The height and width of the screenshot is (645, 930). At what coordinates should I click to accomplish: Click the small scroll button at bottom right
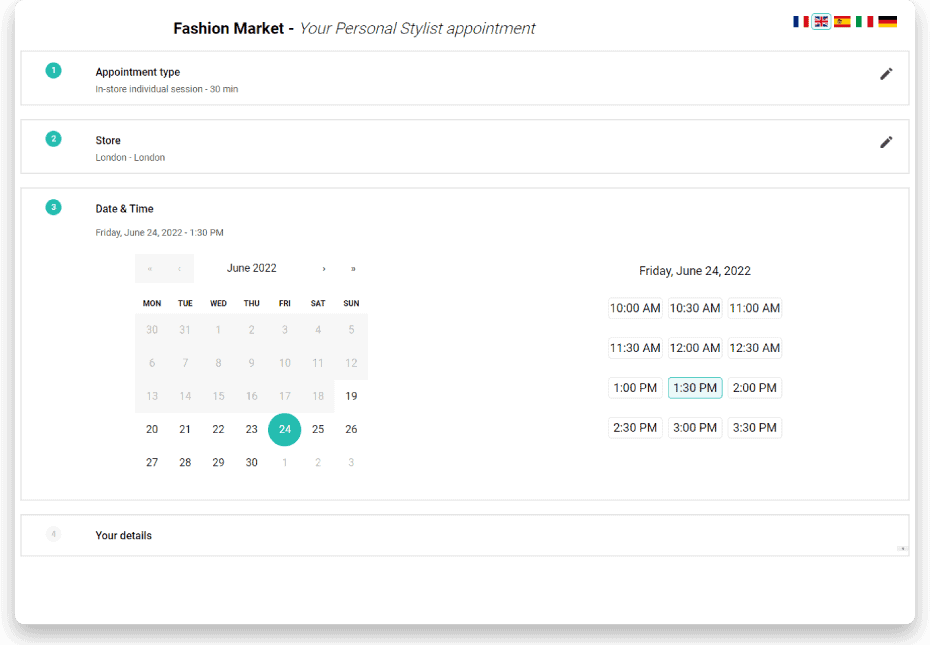click(x=902, y=549)
